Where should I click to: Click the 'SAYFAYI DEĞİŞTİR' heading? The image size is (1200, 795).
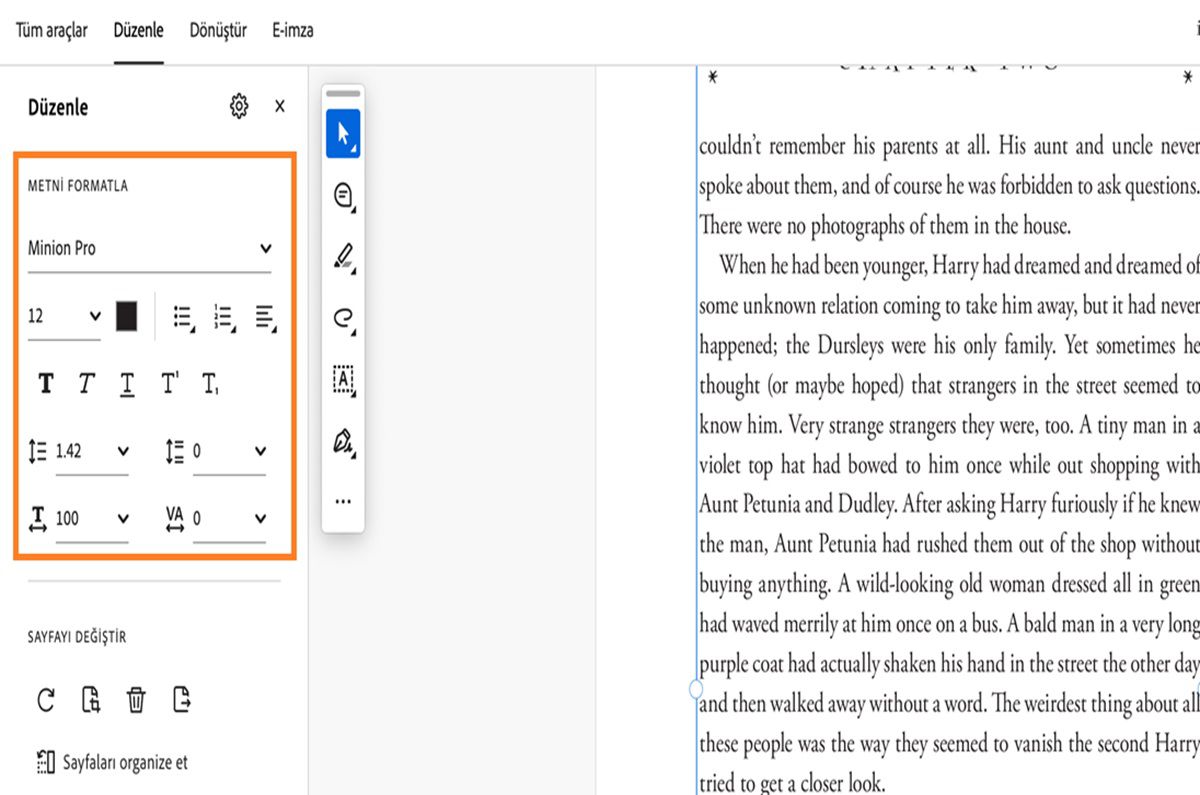77,637
